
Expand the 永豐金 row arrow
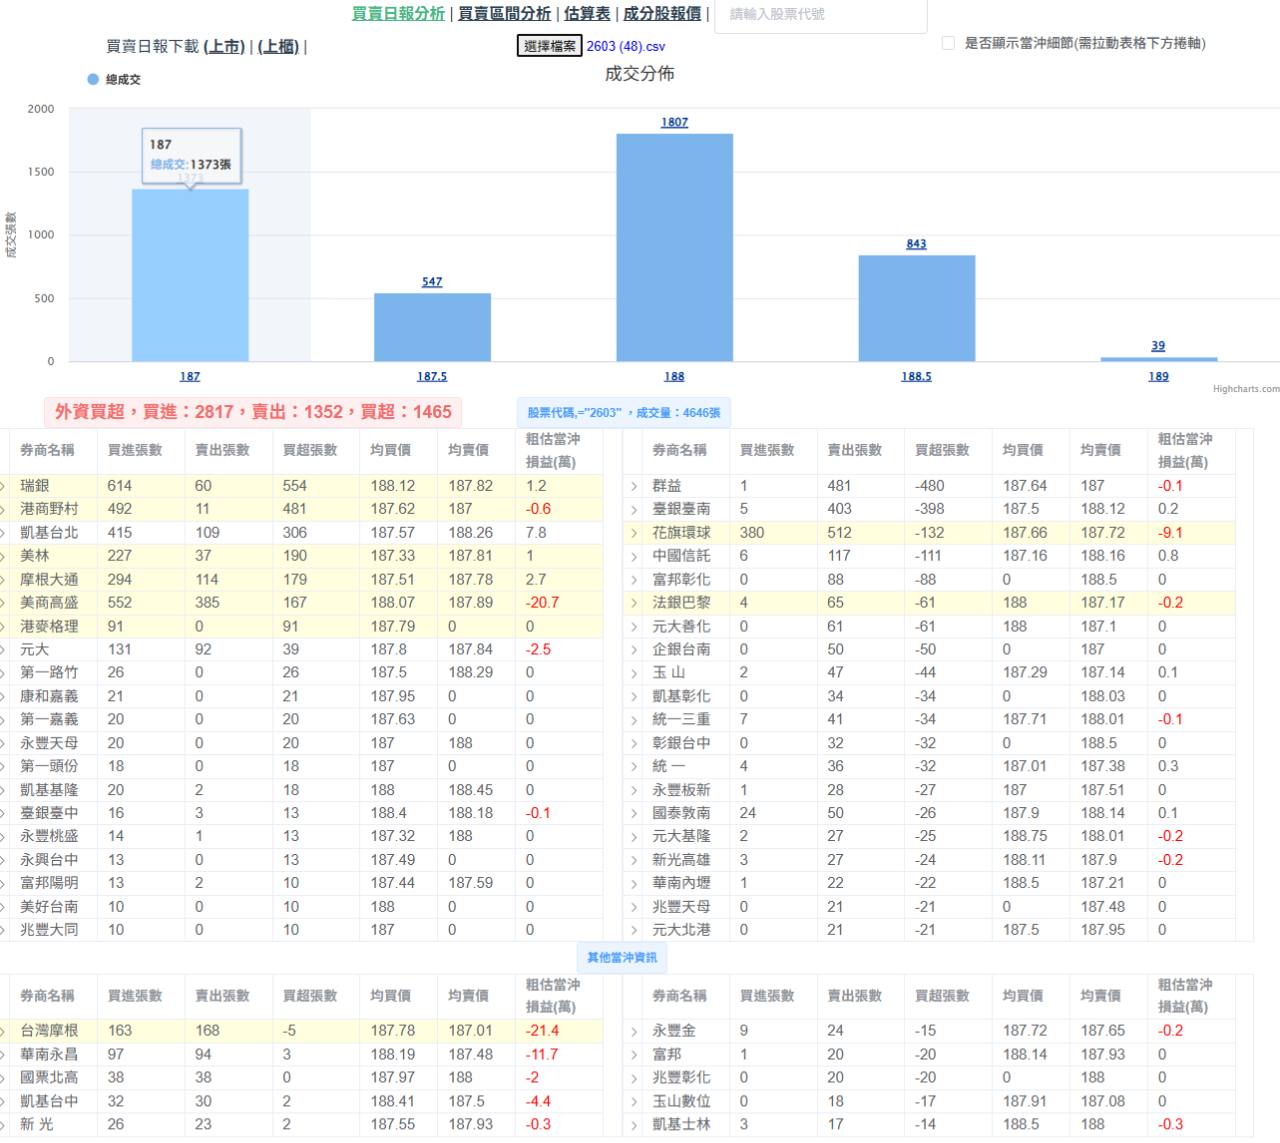pos(634,1031)
